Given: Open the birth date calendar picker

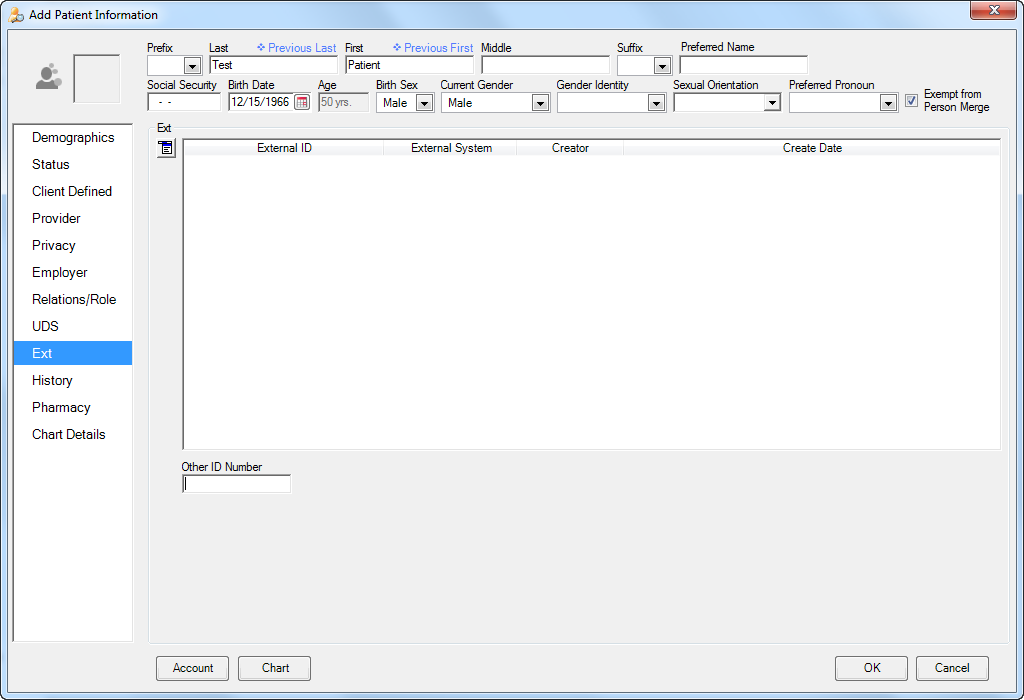Looking at the screenshot, I should (302, 103).
